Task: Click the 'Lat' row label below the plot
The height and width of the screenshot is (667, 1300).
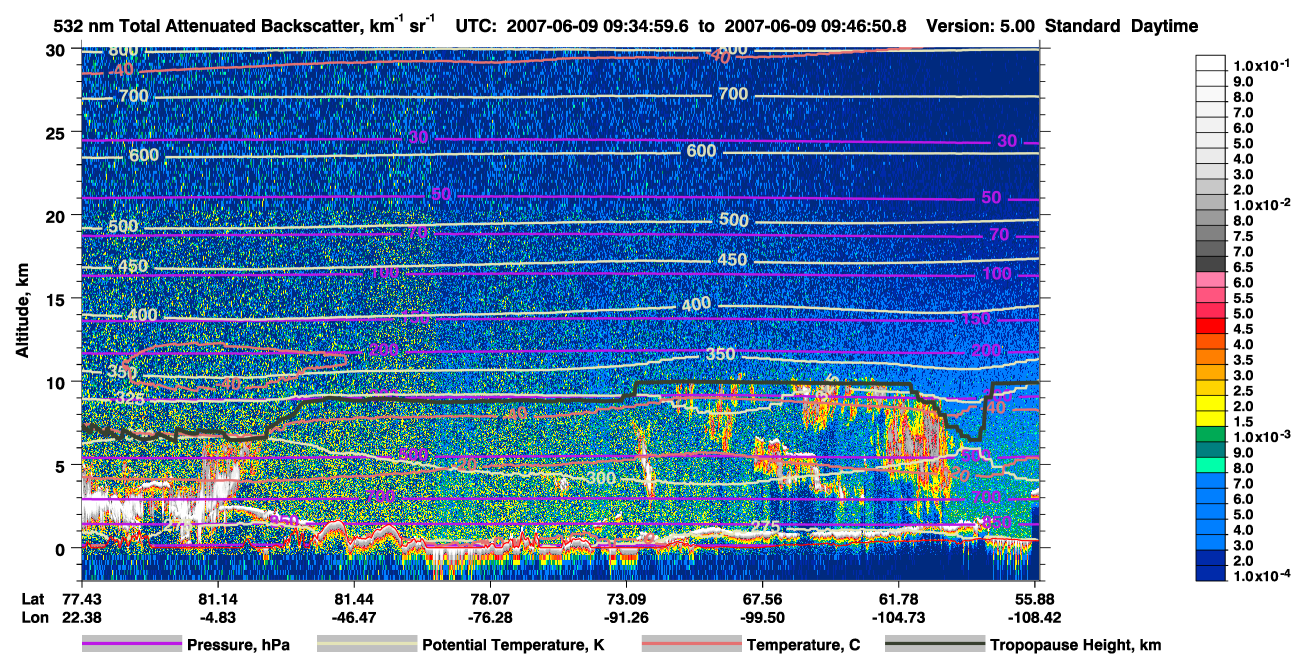Action: coord(34,599)
